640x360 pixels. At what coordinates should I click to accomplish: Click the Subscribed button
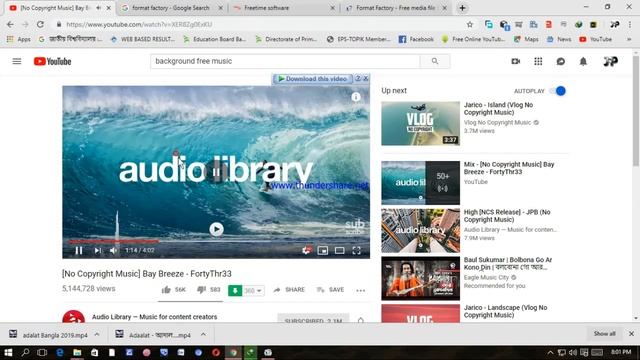313,319
